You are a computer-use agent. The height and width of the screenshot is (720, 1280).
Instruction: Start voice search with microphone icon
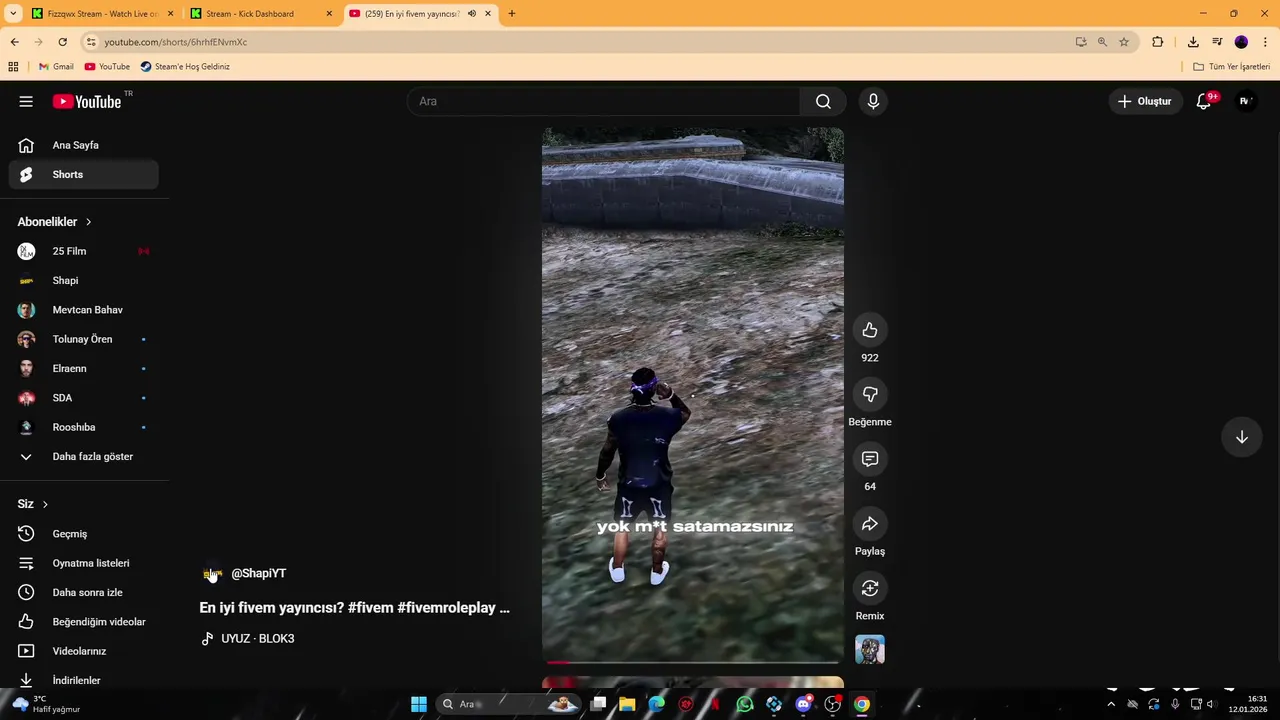point(873,101)
